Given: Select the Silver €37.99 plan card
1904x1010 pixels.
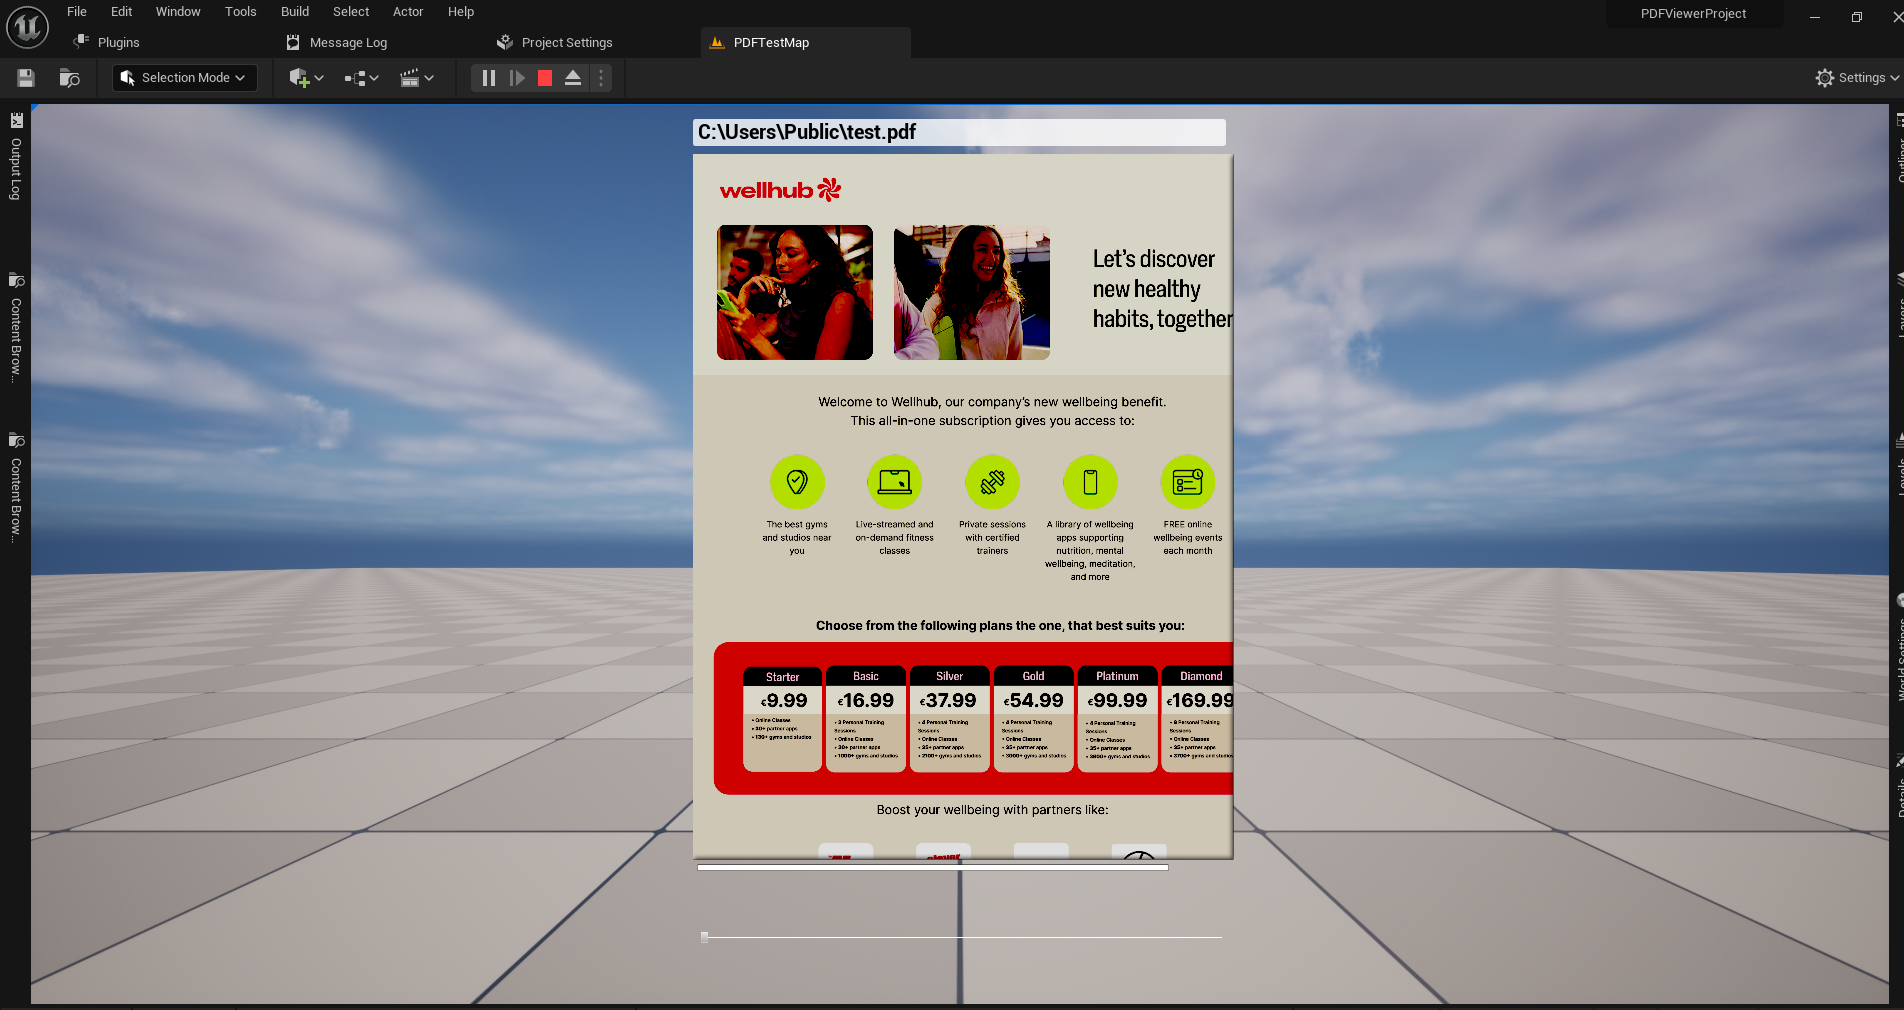Looking at the screenshot, I should click(x=950, y=719).
